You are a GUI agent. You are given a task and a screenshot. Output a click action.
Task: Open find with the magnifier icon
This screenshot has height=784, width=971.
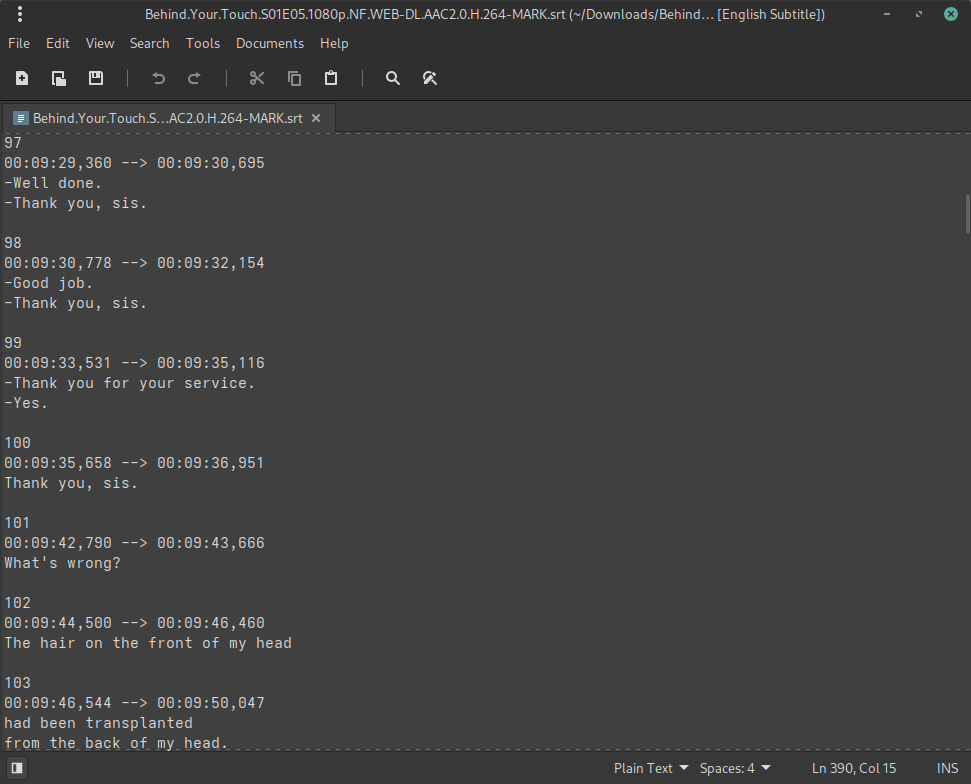click(393, 78)
